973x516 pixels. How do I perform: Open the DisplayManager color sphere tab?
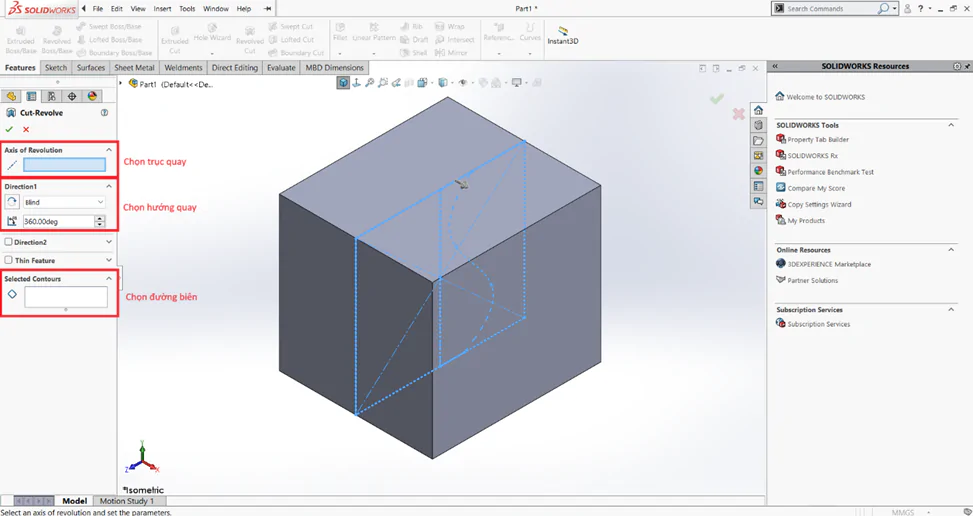[x=92, y=96]
